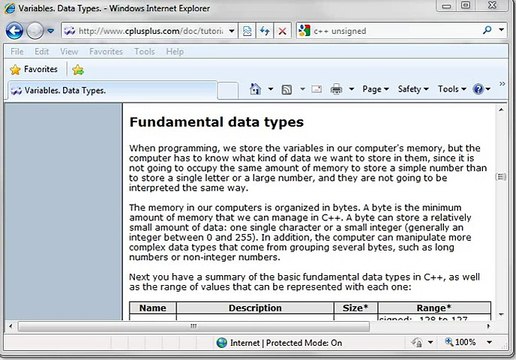Click the magnifier search icon

coord(487,30)
